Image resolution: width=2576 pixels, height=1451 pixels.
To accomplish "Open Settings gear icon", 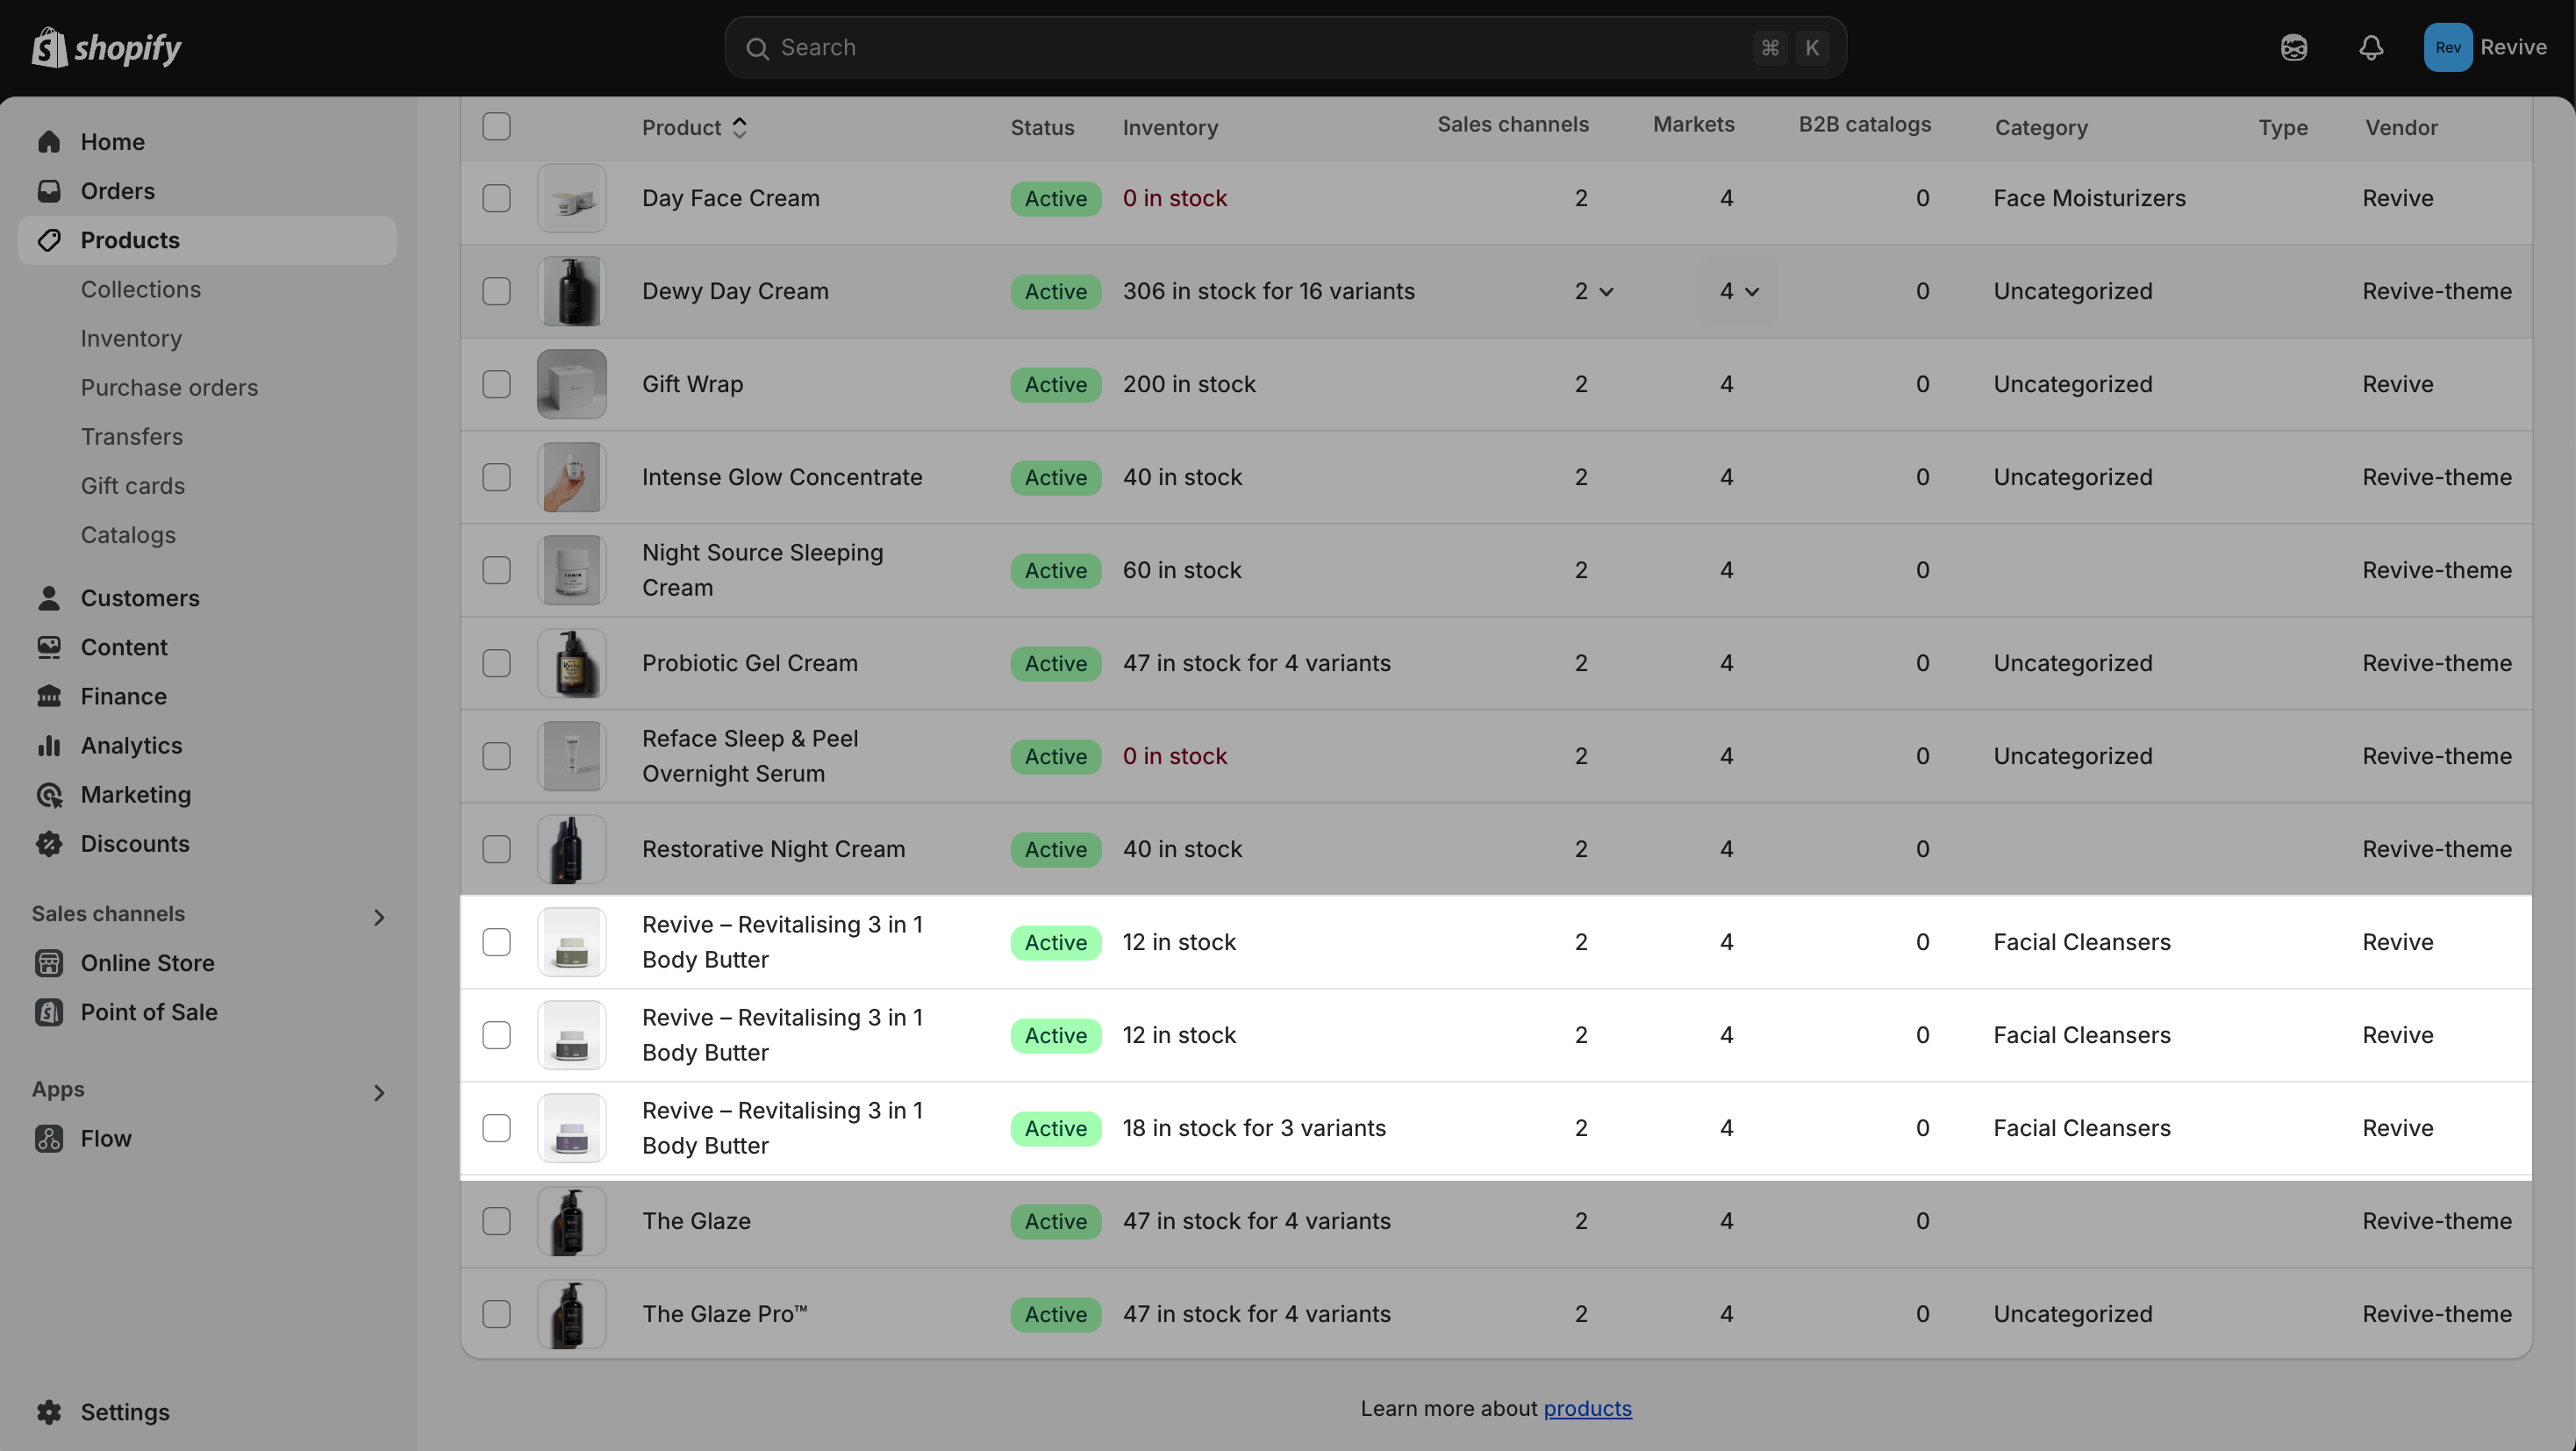I will (49, 1411).
